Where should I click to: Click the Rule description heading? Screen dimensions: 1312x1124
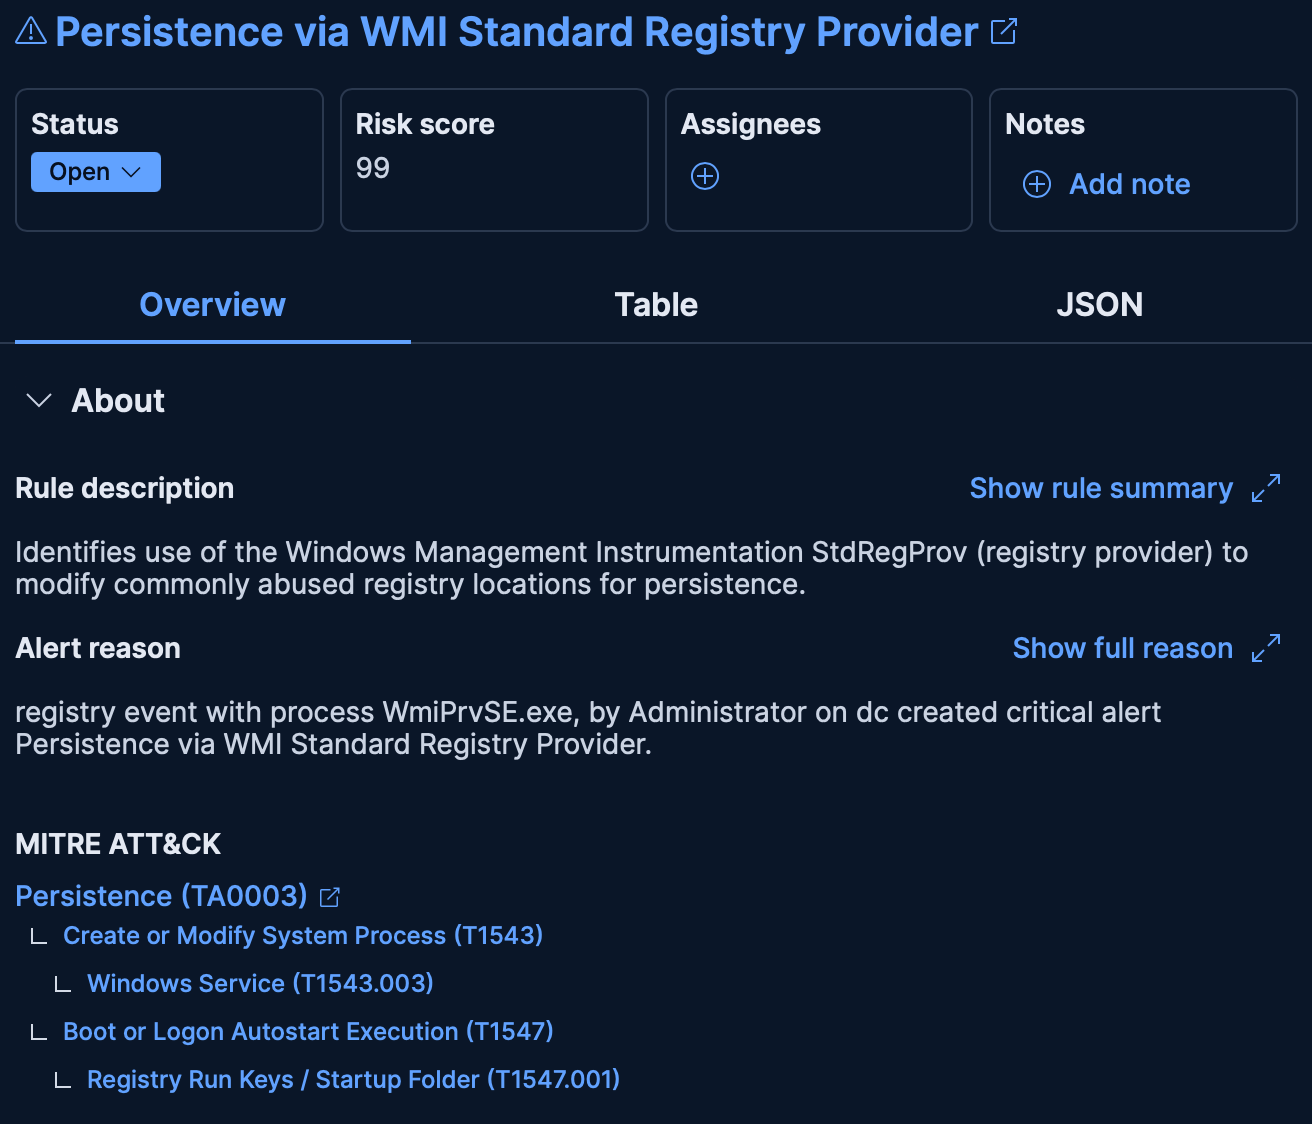coord(125,488)
